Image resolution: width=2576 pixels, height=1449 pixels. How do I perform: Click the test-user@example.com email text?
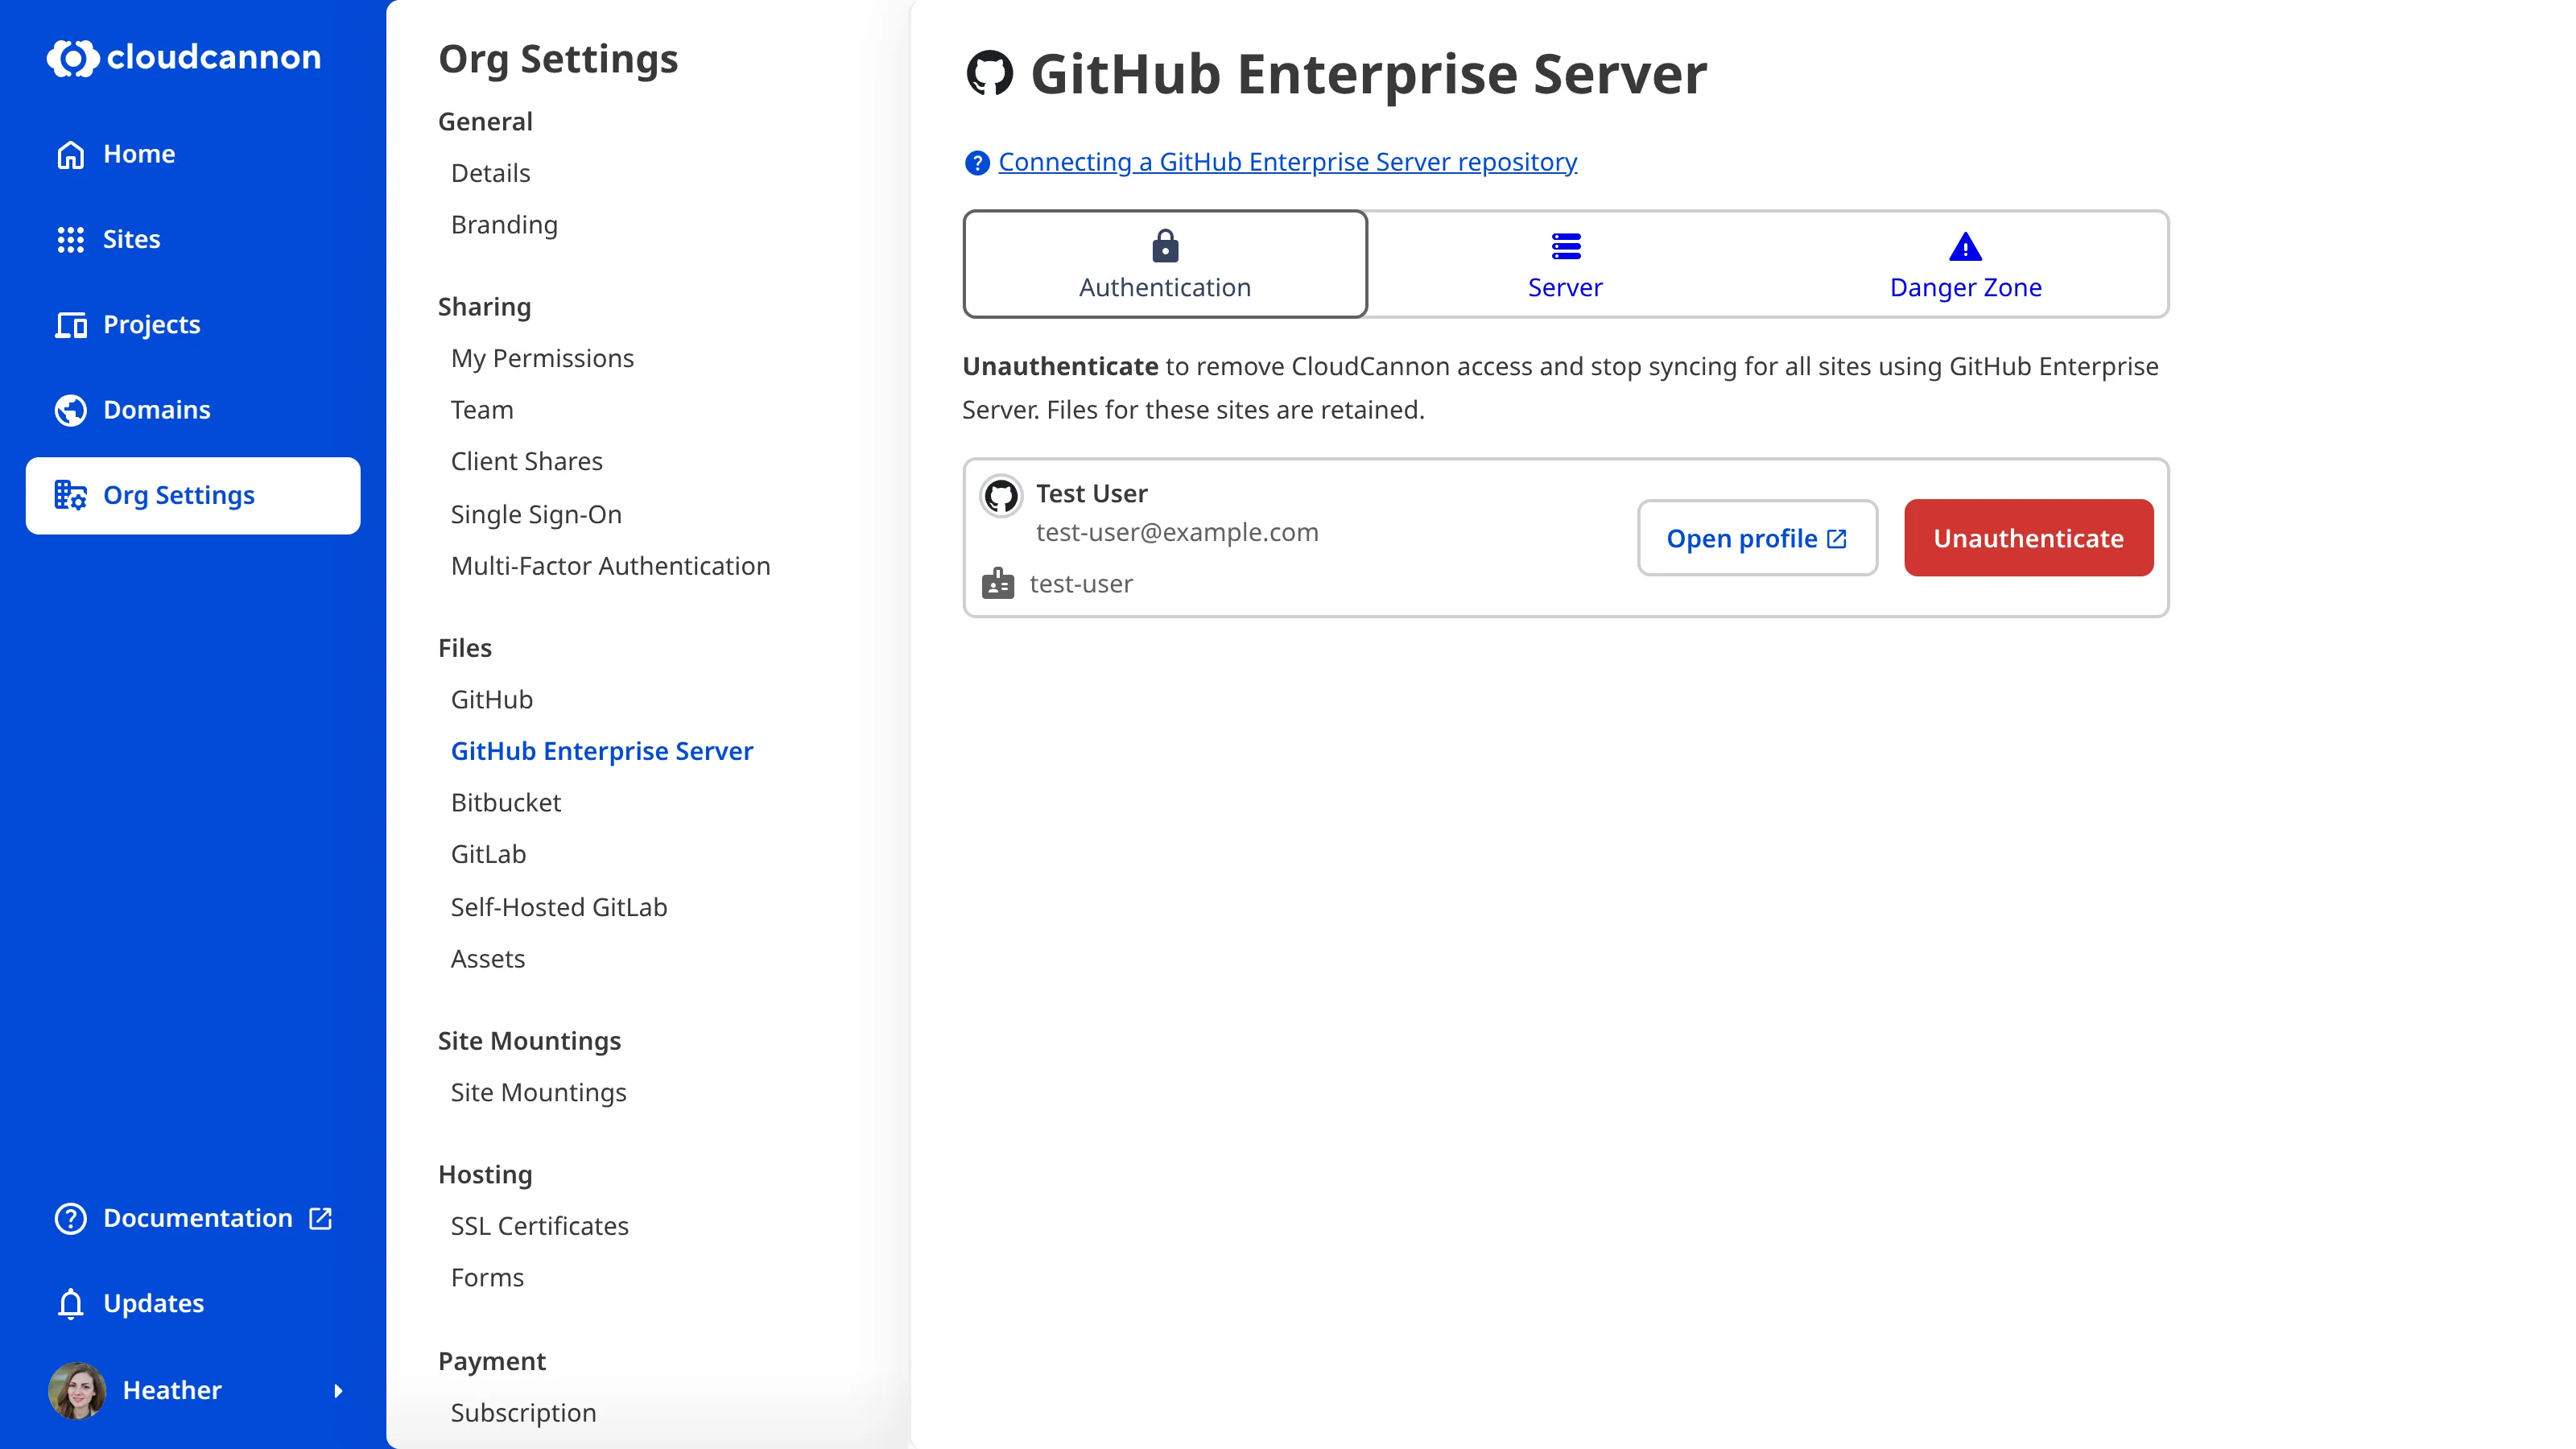coord(1177,532)
